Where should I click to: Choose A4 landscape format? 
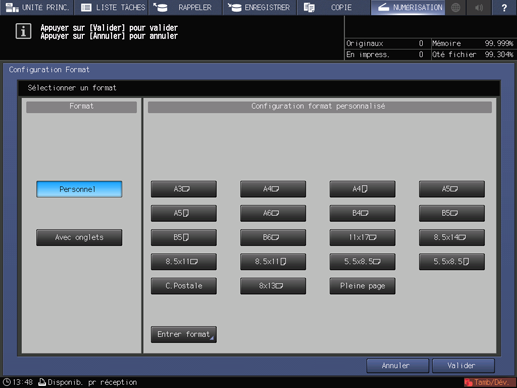tap(273, 189)
